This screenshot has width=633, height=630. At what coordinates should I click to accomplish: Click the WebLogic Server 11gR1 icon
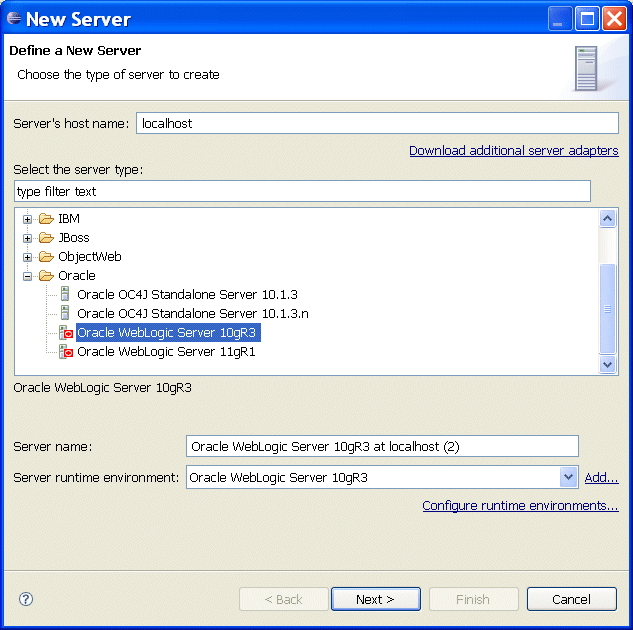tap(66, 352)
